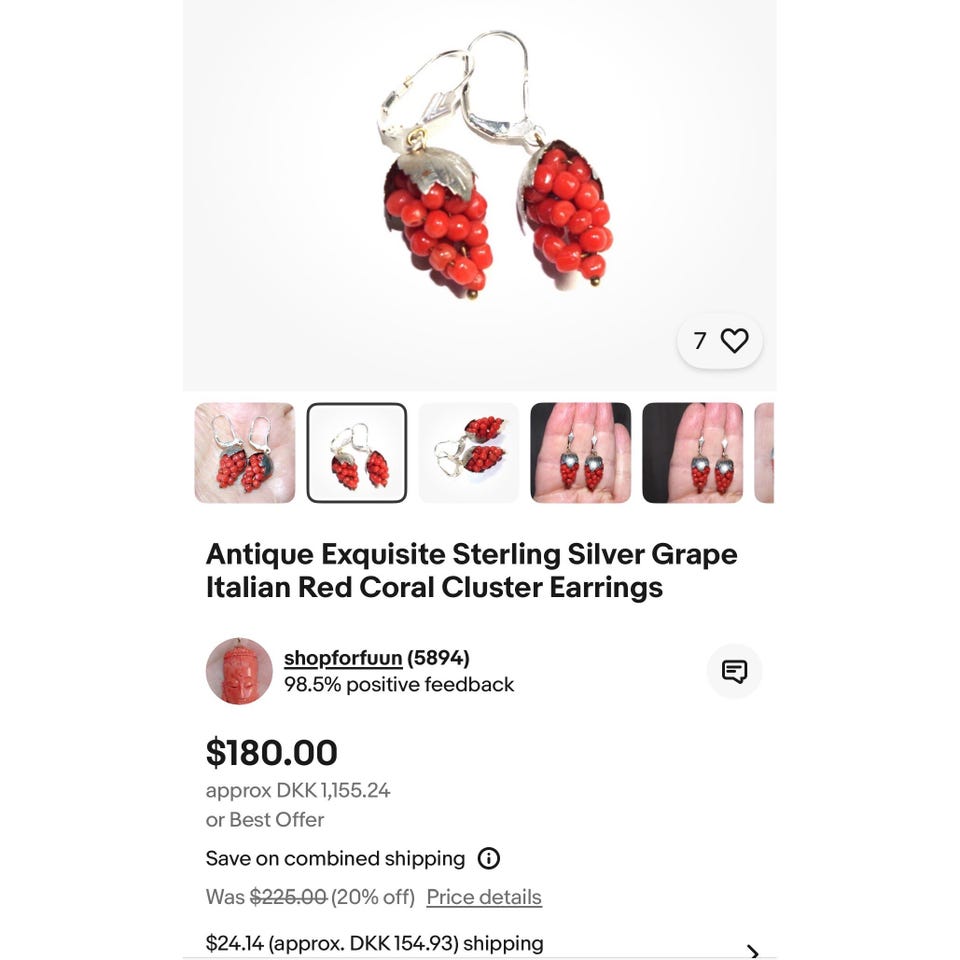960x960 pixels.
Task: View fifth thumbnail on dark background
Action: pos(692,452)
